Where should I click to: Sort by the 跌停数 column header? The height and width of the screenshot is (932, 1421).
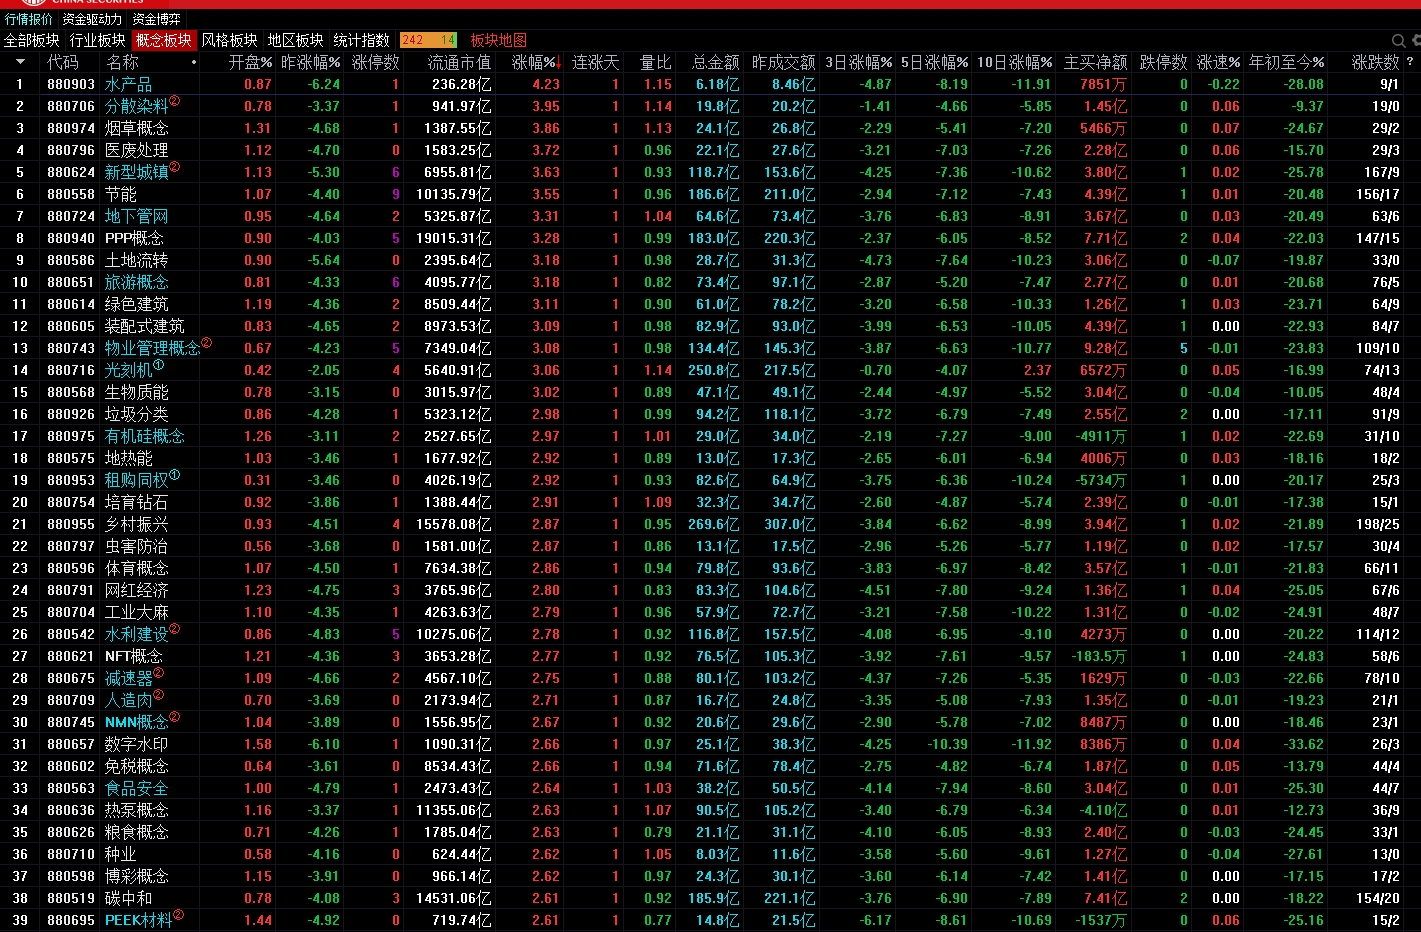pyautogui.click(x=1164, y=62)
